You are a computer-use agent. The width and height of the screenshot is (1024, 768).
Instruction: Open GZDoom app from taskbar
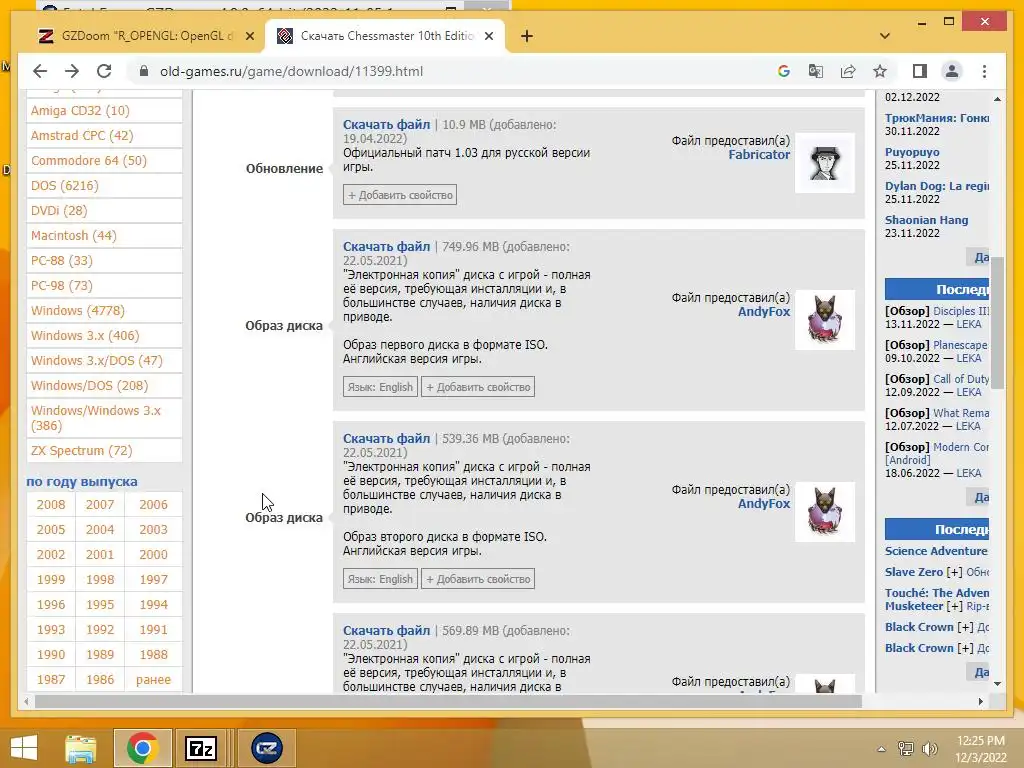pyautogui.click(x=266, y=748)
